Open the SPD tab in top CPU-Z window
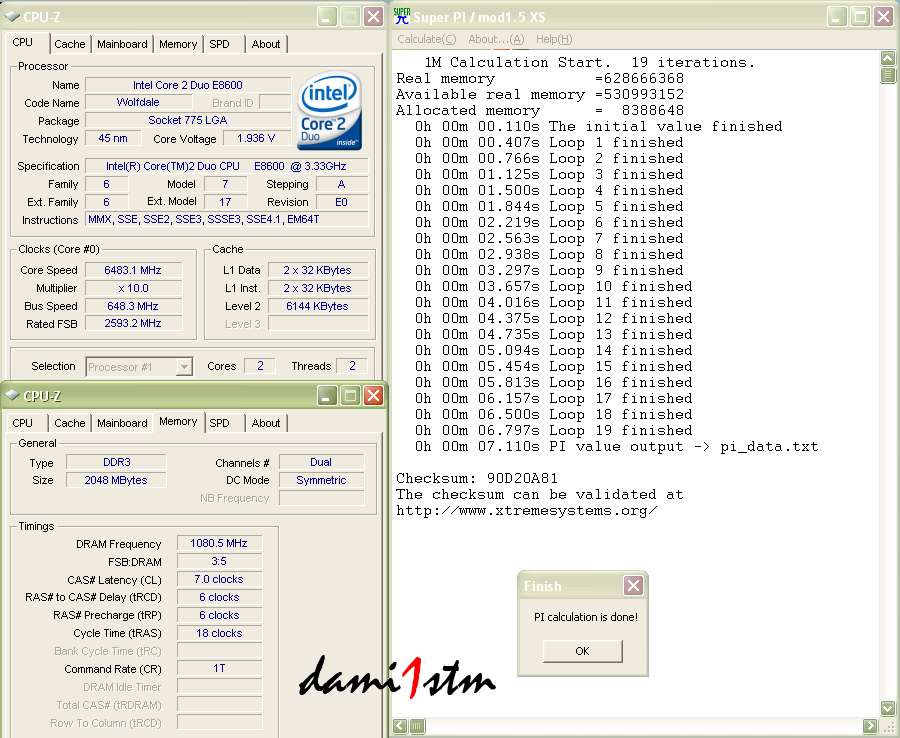Image resolution: width=900 pixels, height=738 pixels. pos(219,44)
